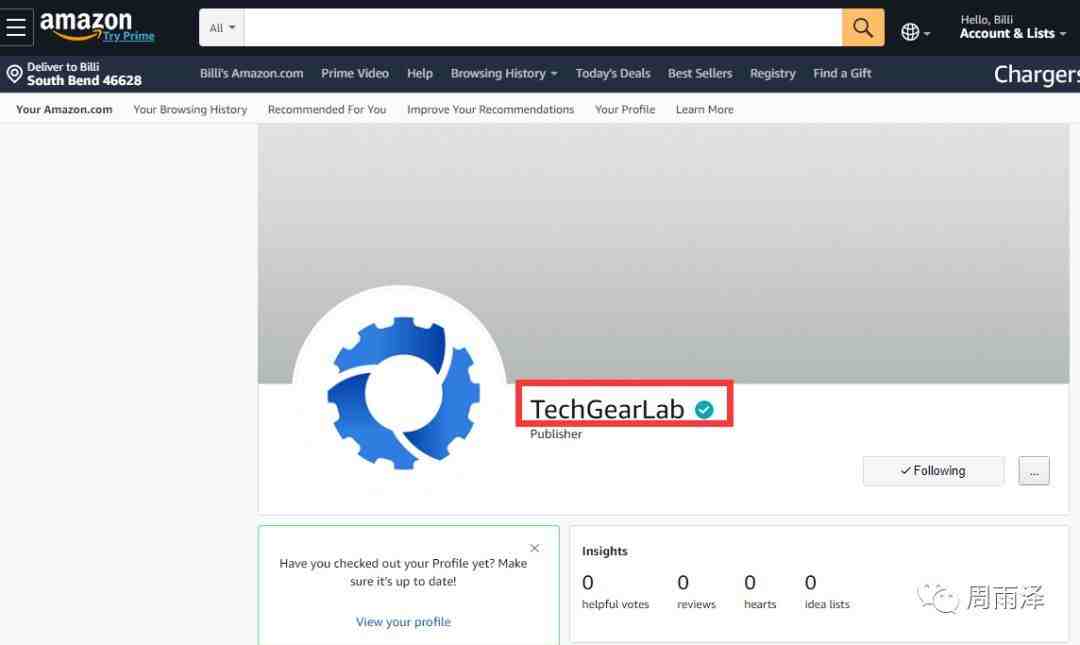This screenshot has height=645, width=1080.
Task: Click inside the search text field
Action: 542,28
